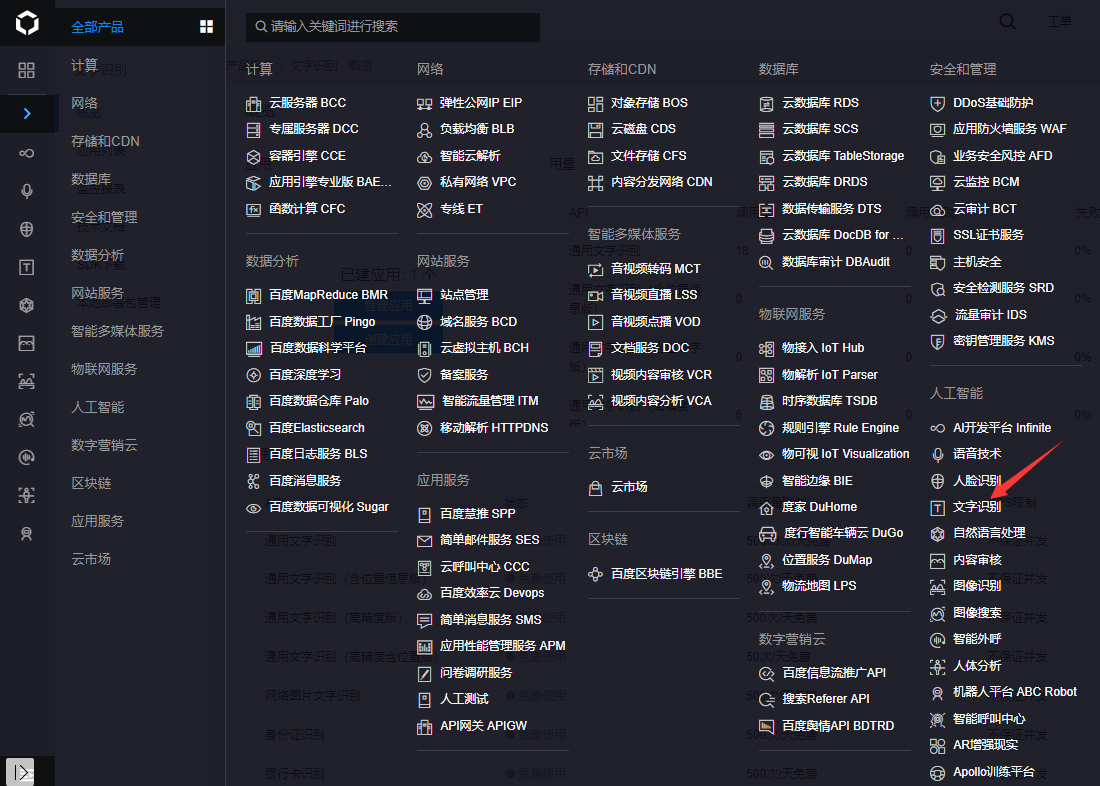Focus the keyword search input field
The height and width of the screenshot is (786, 1100).
pos(393,27)
